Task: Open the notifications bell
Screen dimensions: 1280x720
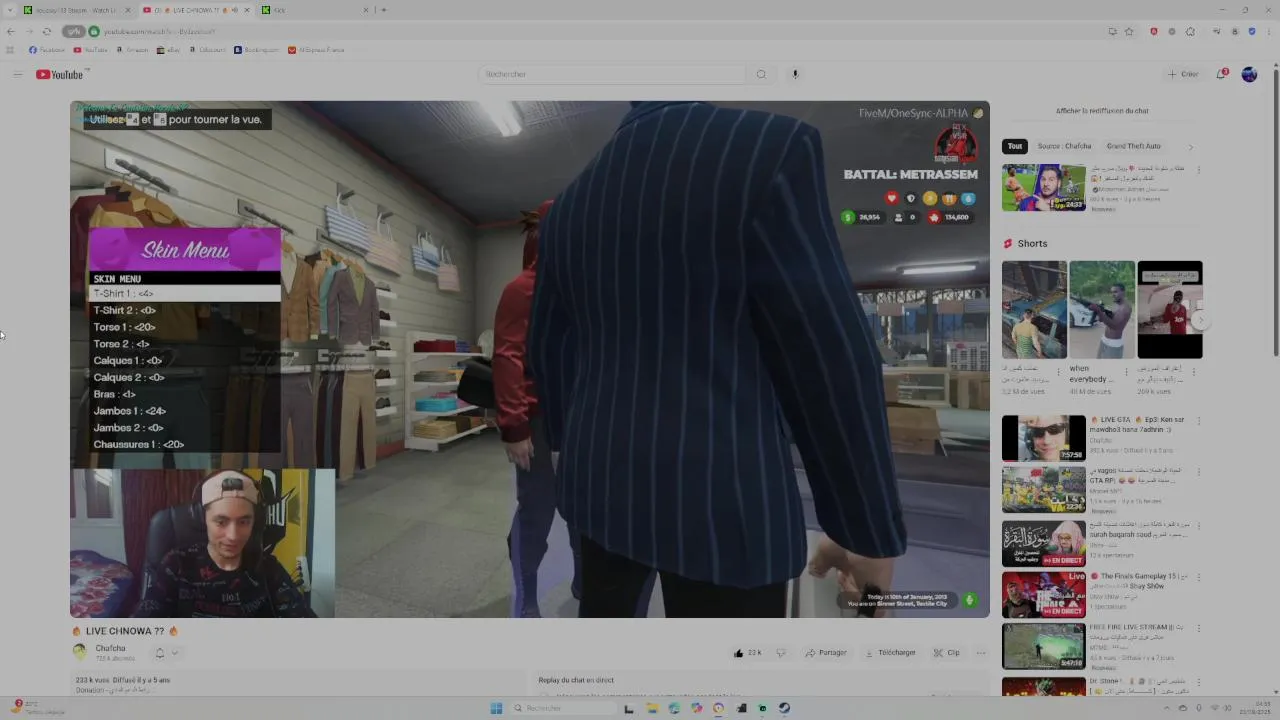Action: pyautogui.click(x=1221, y=74)
